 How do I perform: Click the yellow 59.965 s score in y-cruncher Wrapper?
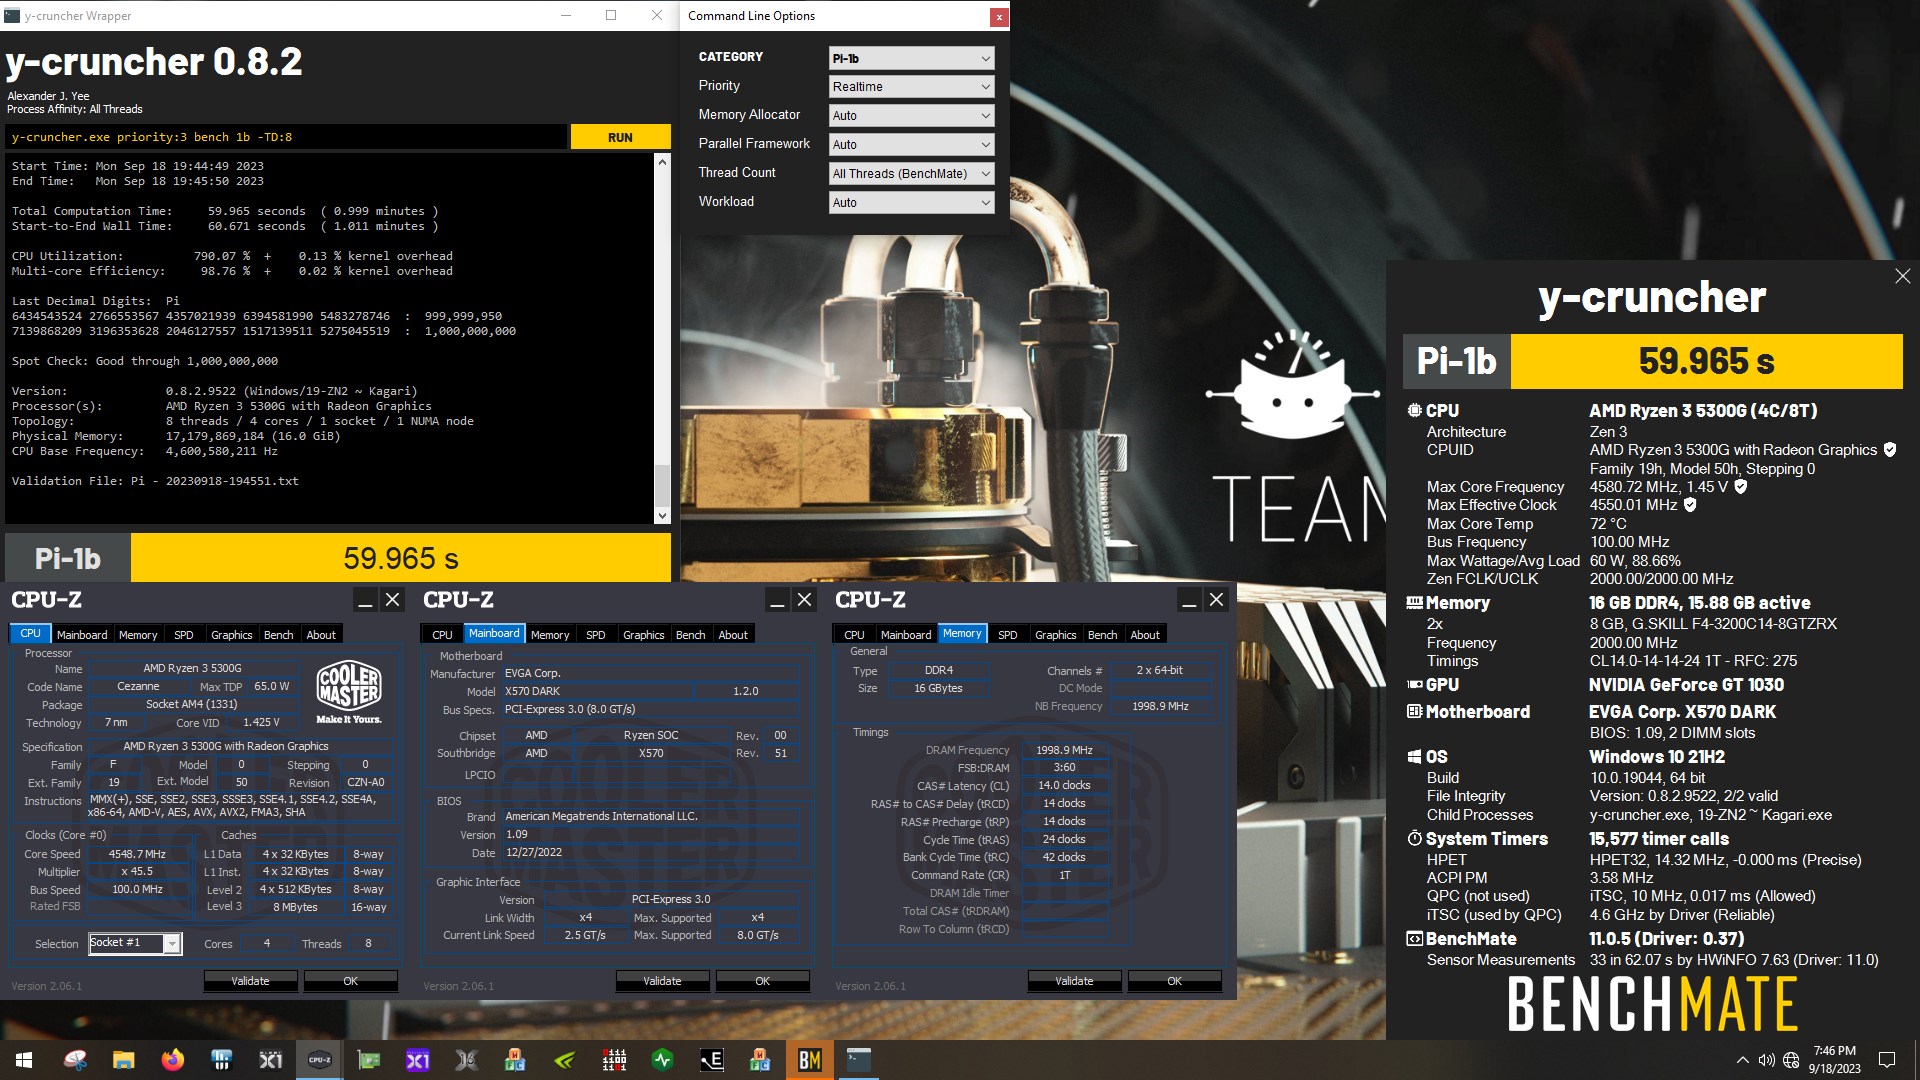click(401, 558)
